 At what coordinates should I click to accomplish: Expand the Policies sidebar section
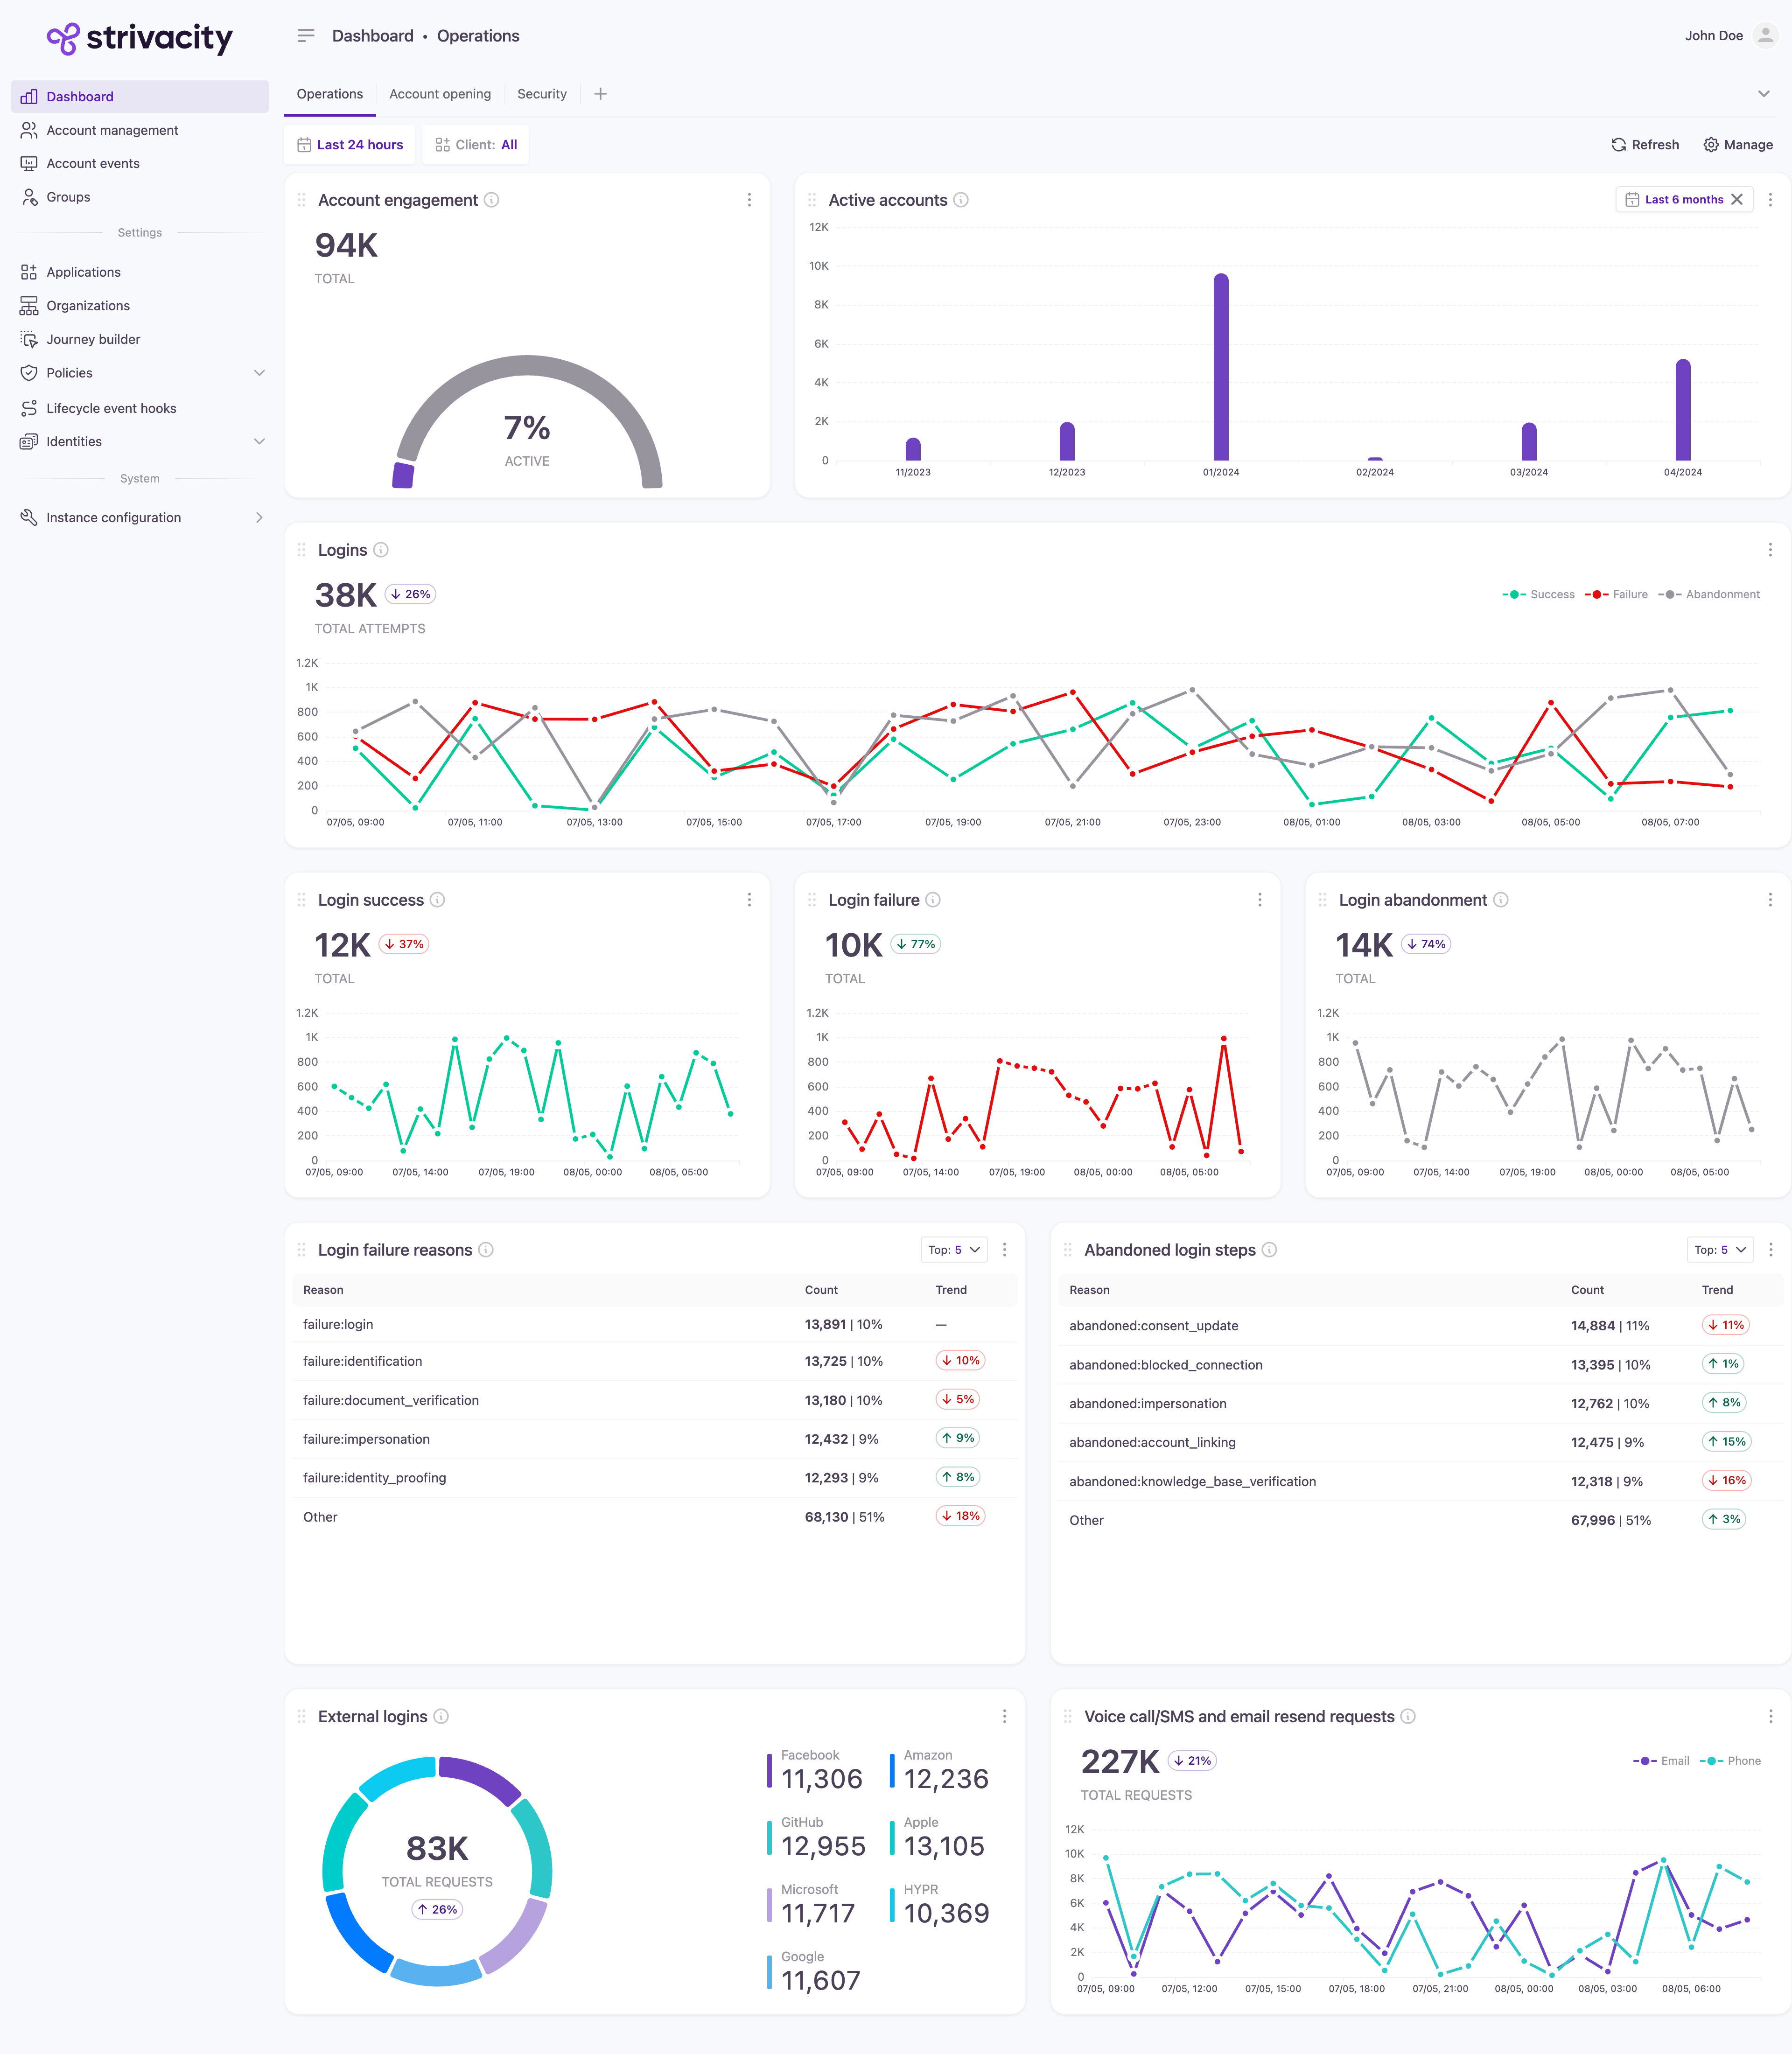[259, 373]
